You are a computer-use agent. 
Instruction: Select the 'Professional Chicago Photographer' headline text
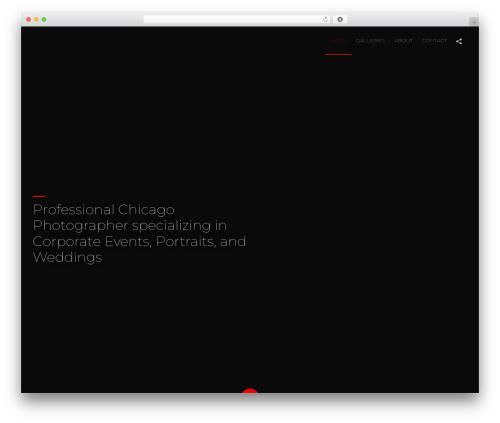139,233
